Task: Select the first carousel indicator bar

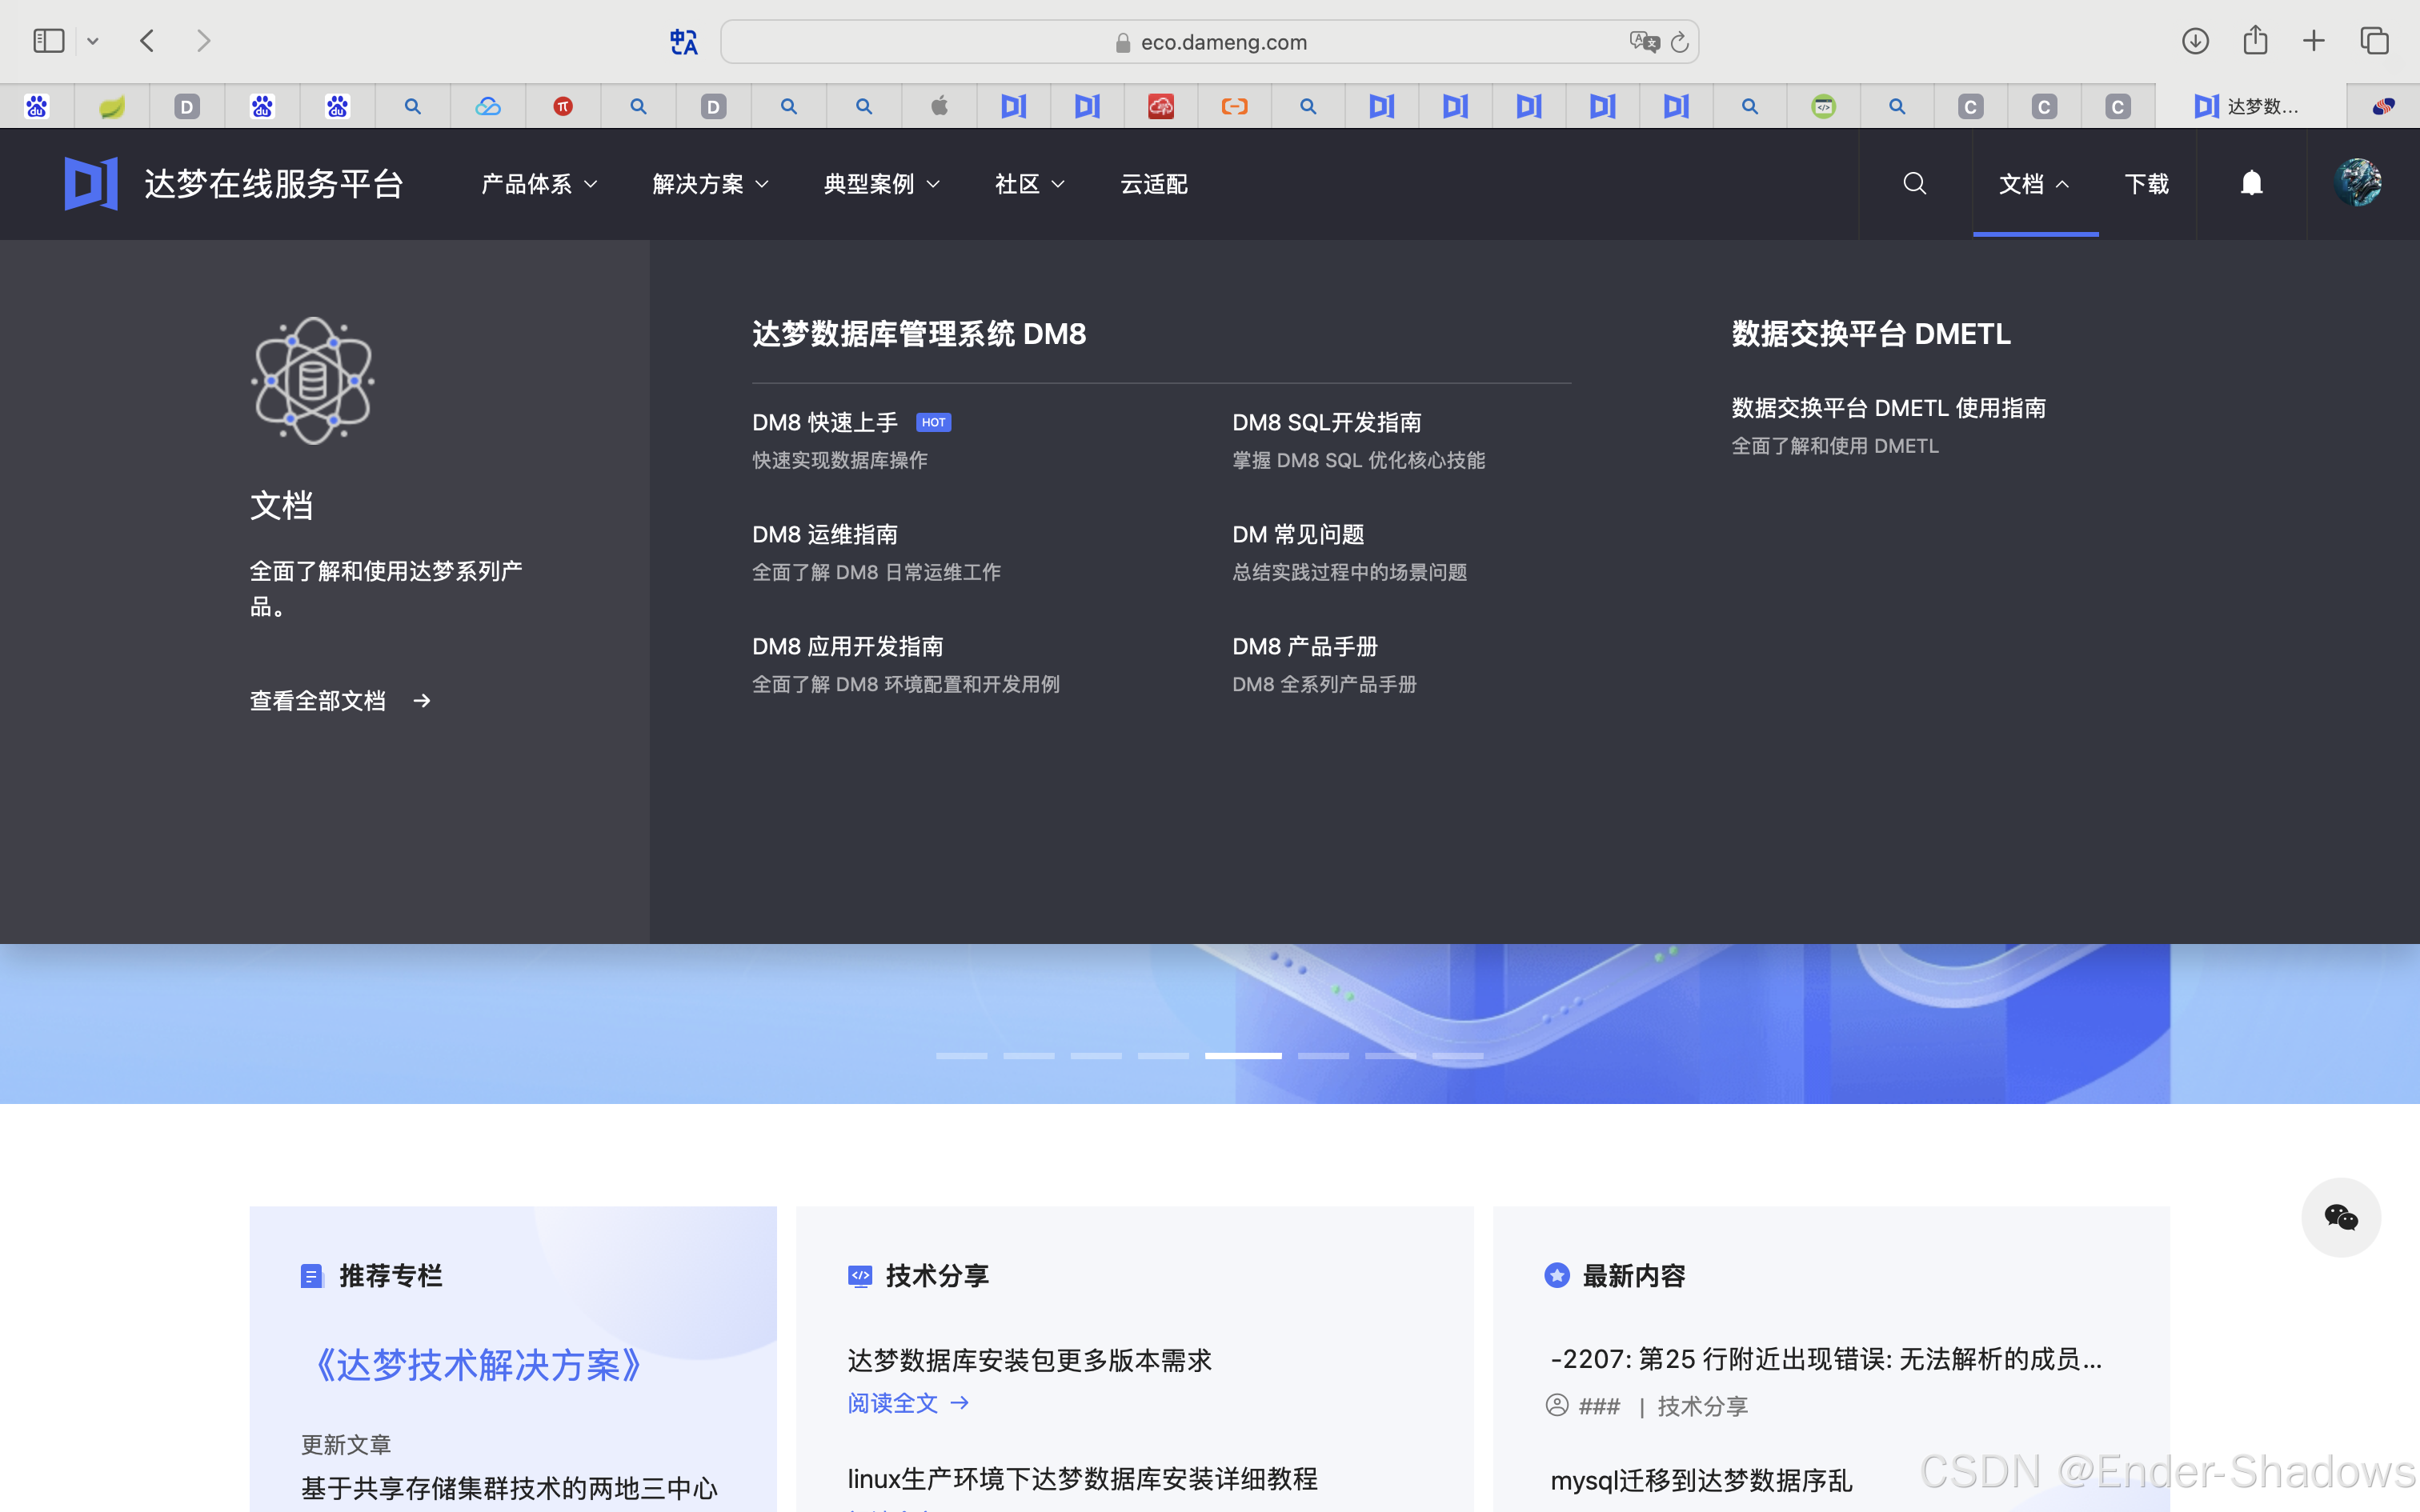Action: pyautogui.click(x=961, y=1055)
